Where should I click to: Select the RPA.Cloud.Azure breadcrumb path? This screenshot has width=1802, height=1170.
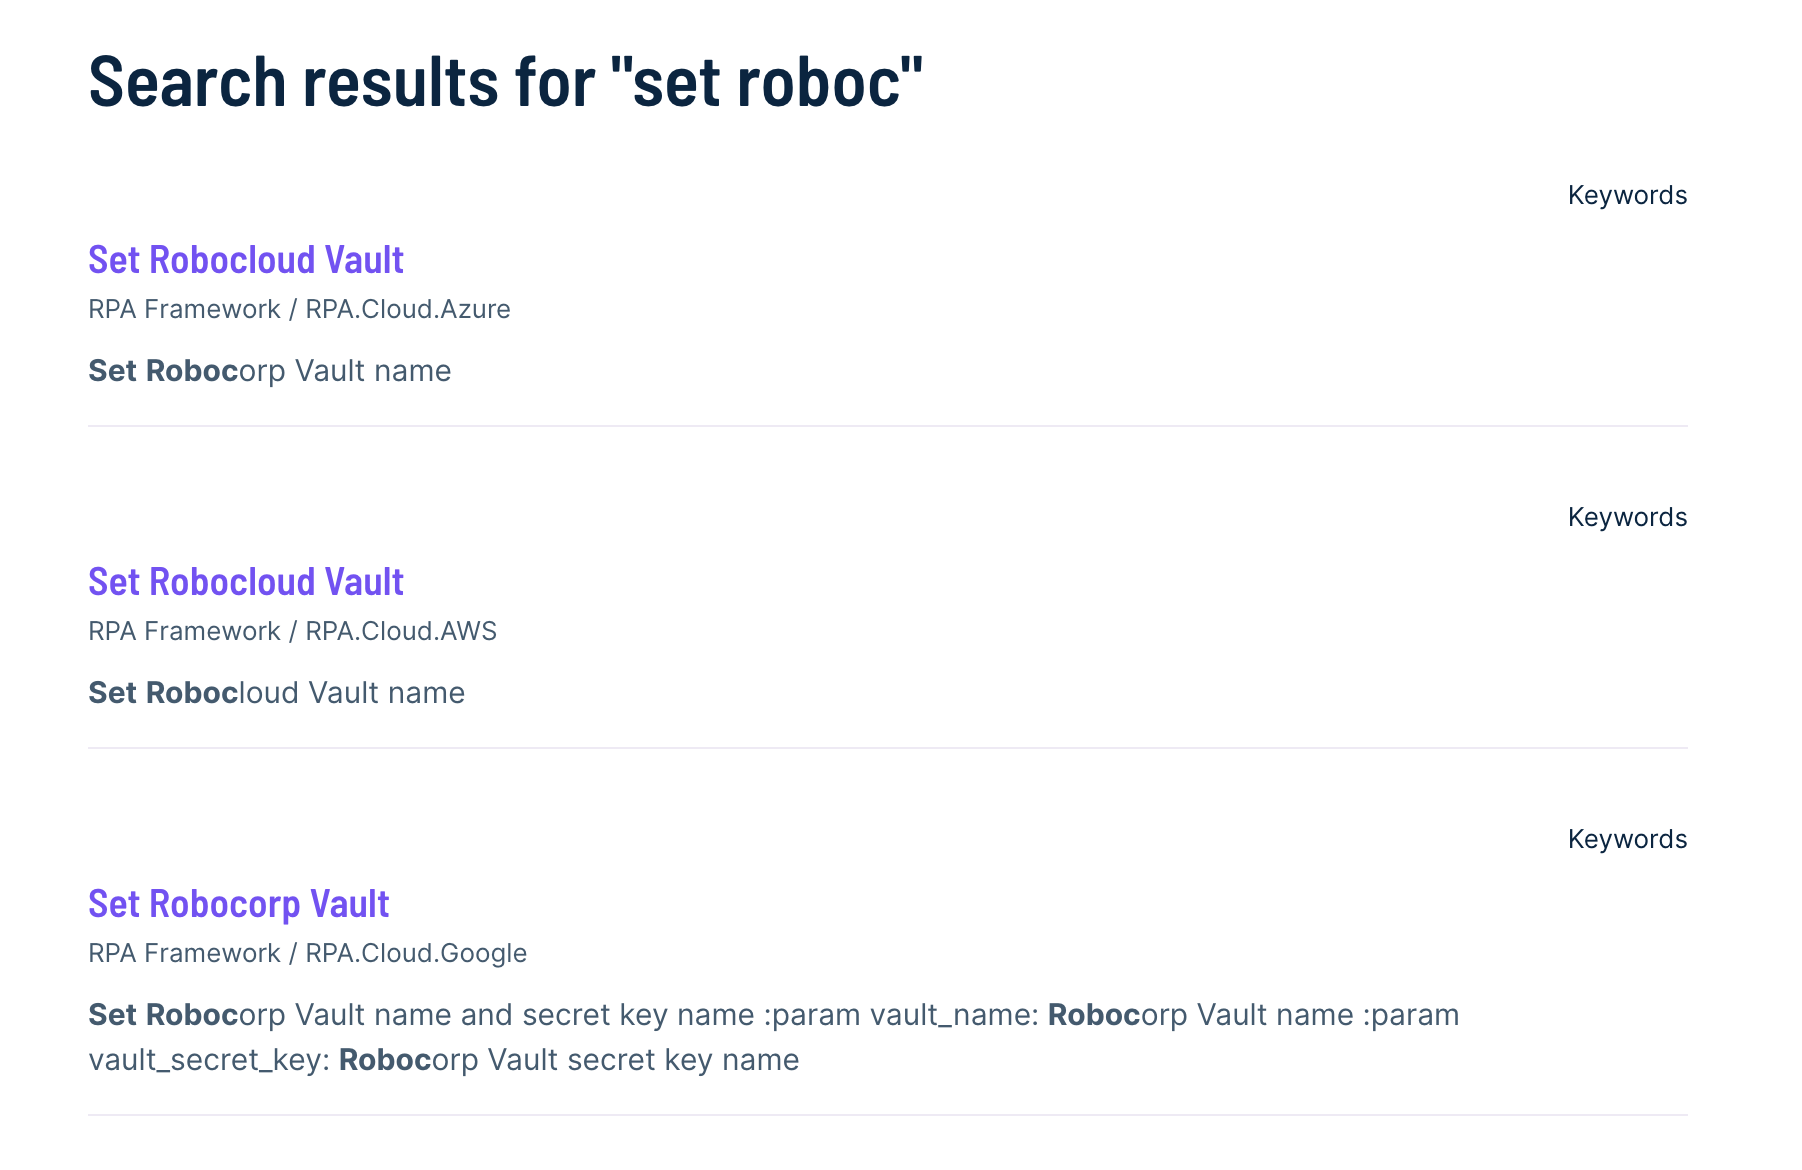[x=408, y=309]
